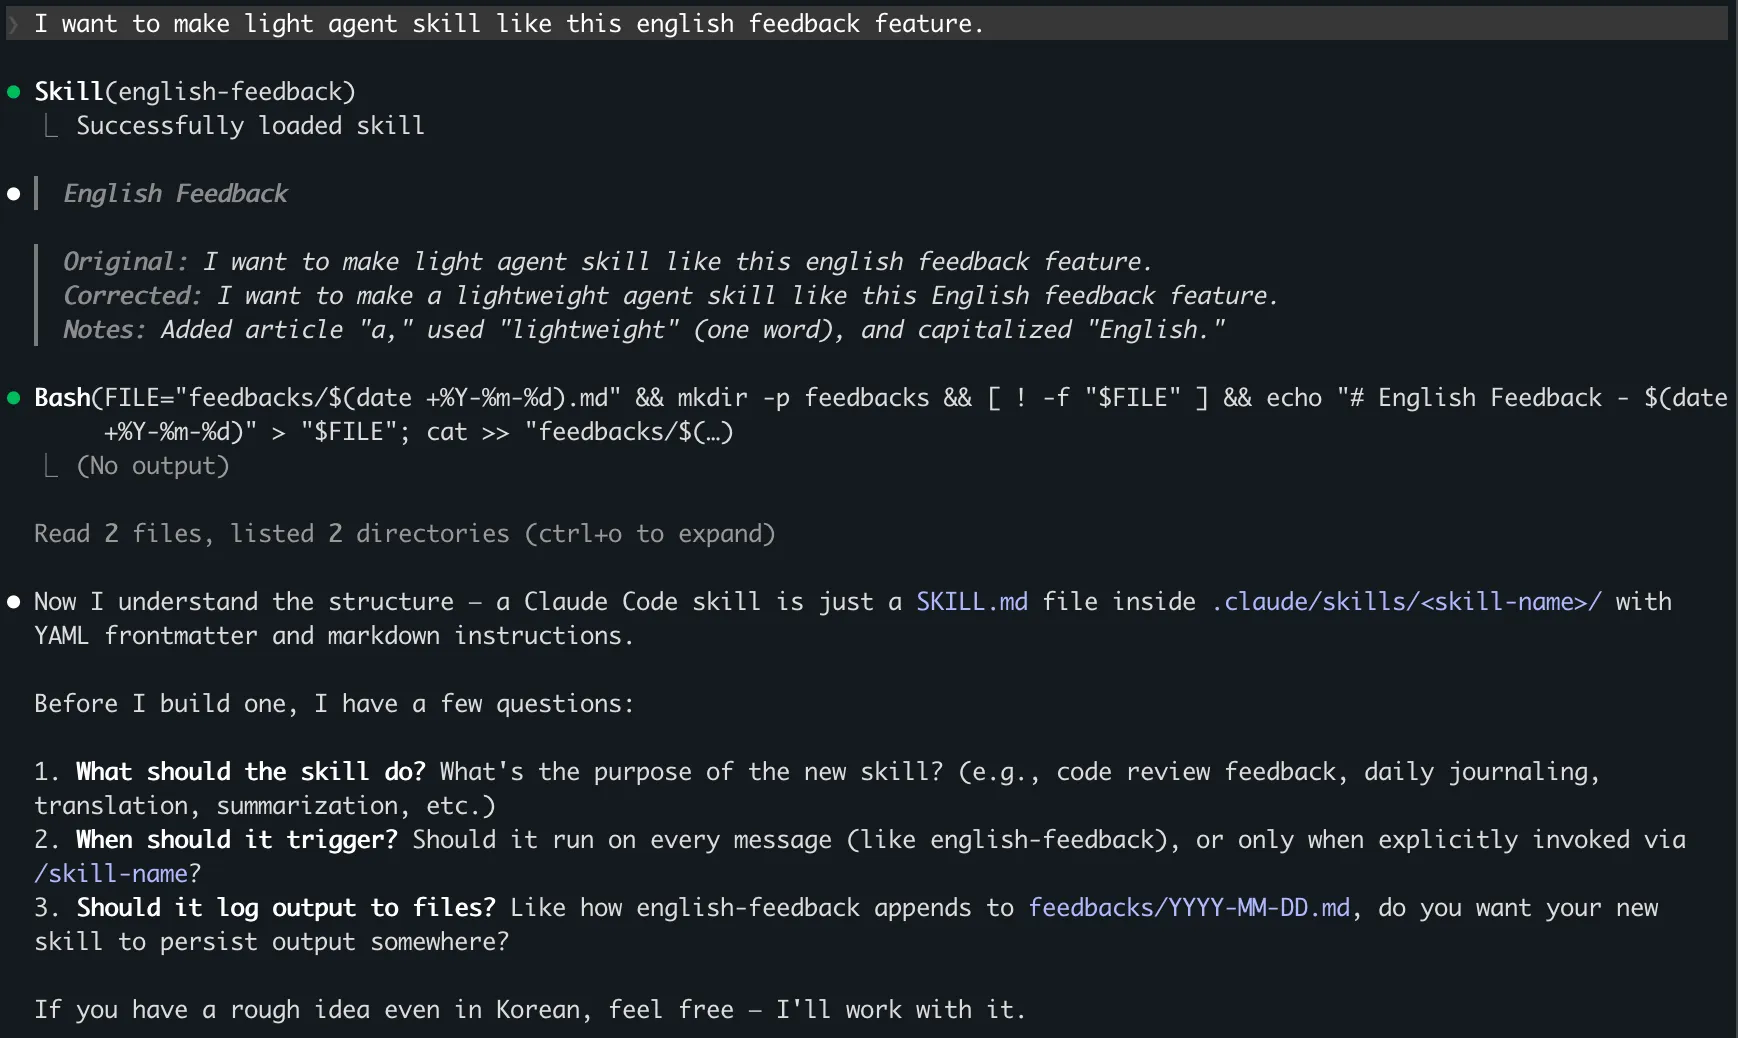Image resolution: width=1738 pixels, height=1038 pixels.
Task: Click the branch connector beside "Successfully loaded skill"
Action: tap(51, 126)
